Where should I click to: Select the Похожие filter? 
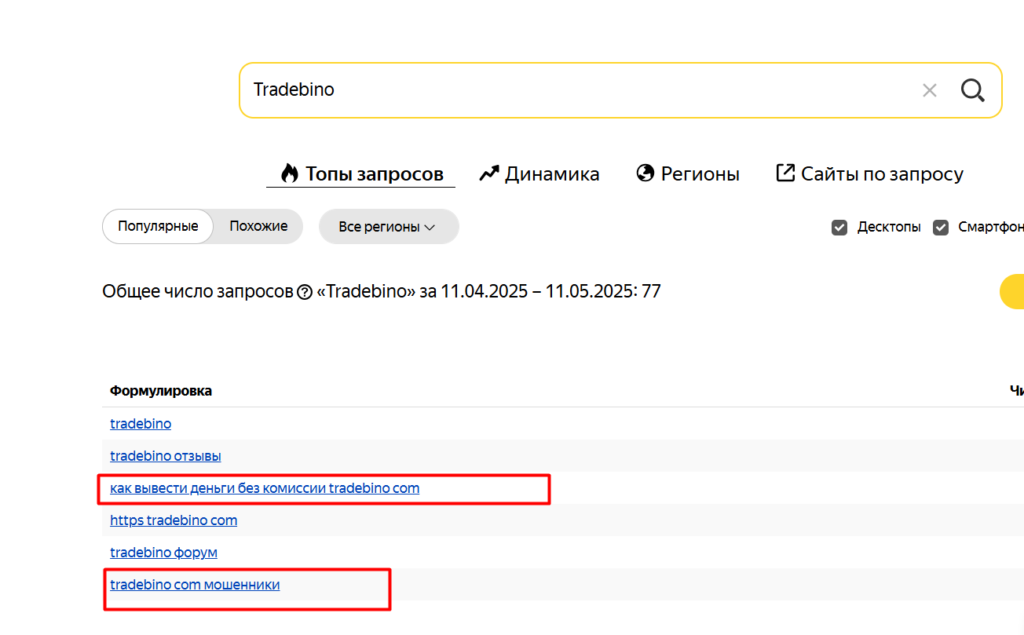point(258,226)
